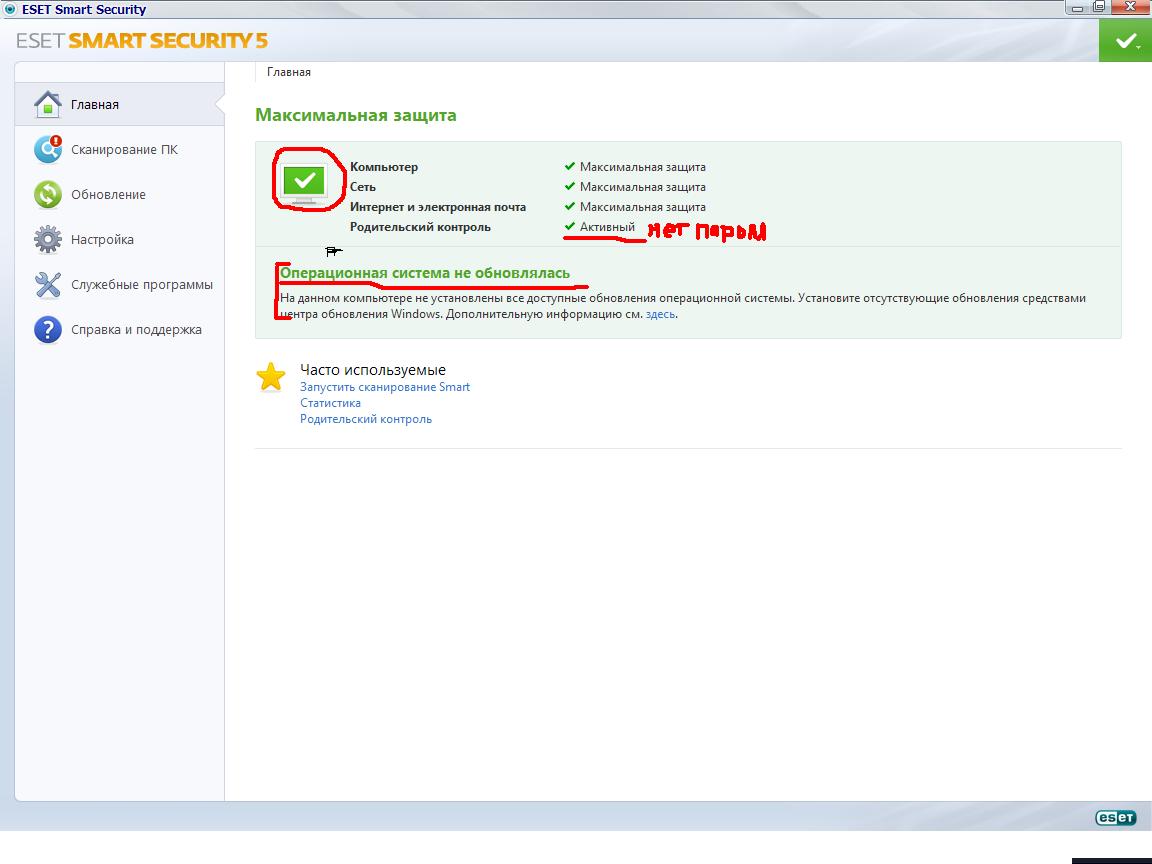
Task: Click the Главная house icon
Action: tap(48, 104)
